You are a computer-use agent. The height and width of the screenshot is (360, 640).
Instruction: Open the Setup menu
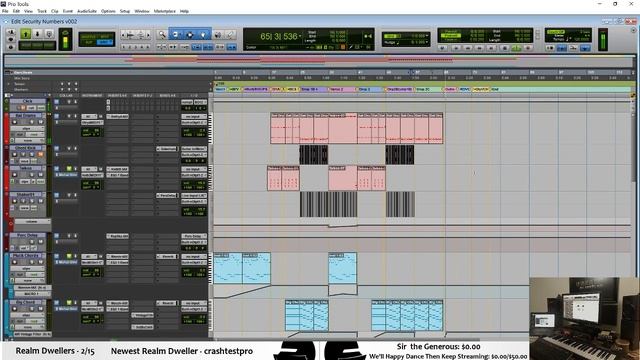click(125, 11)
